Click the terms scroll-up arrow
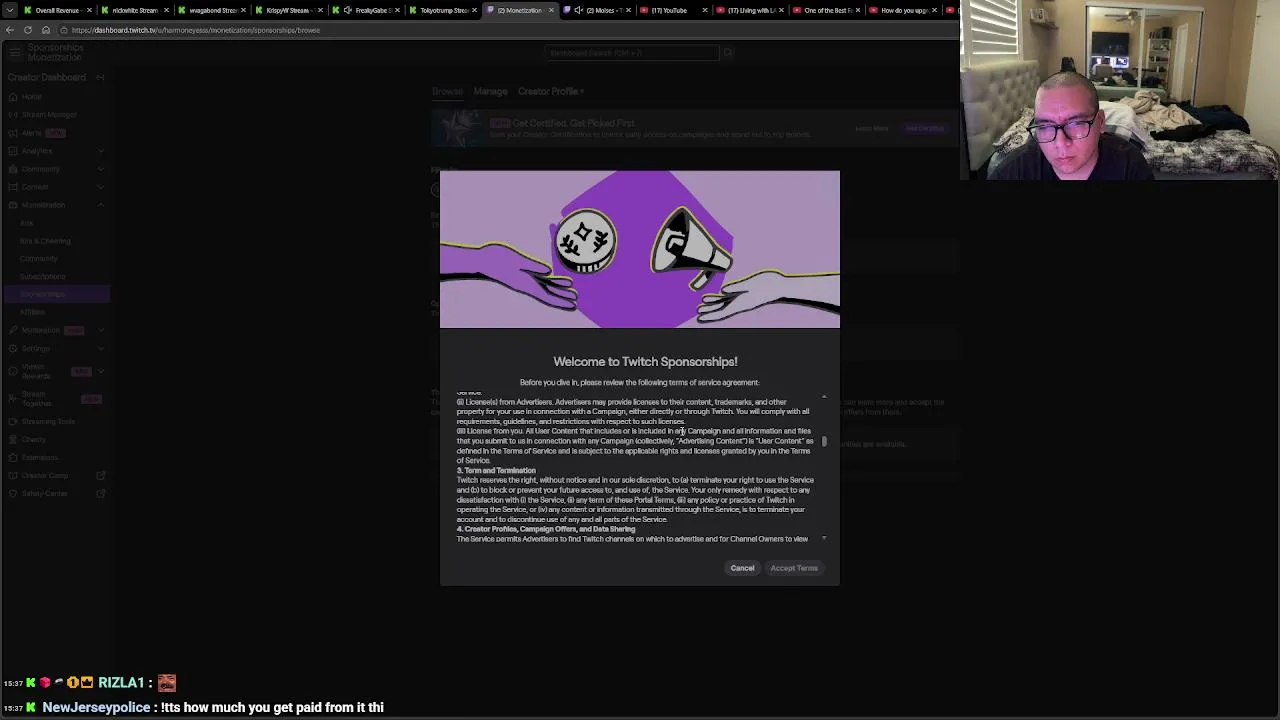Viewport: 1280px width, 720px height. [x=824, y=397]
